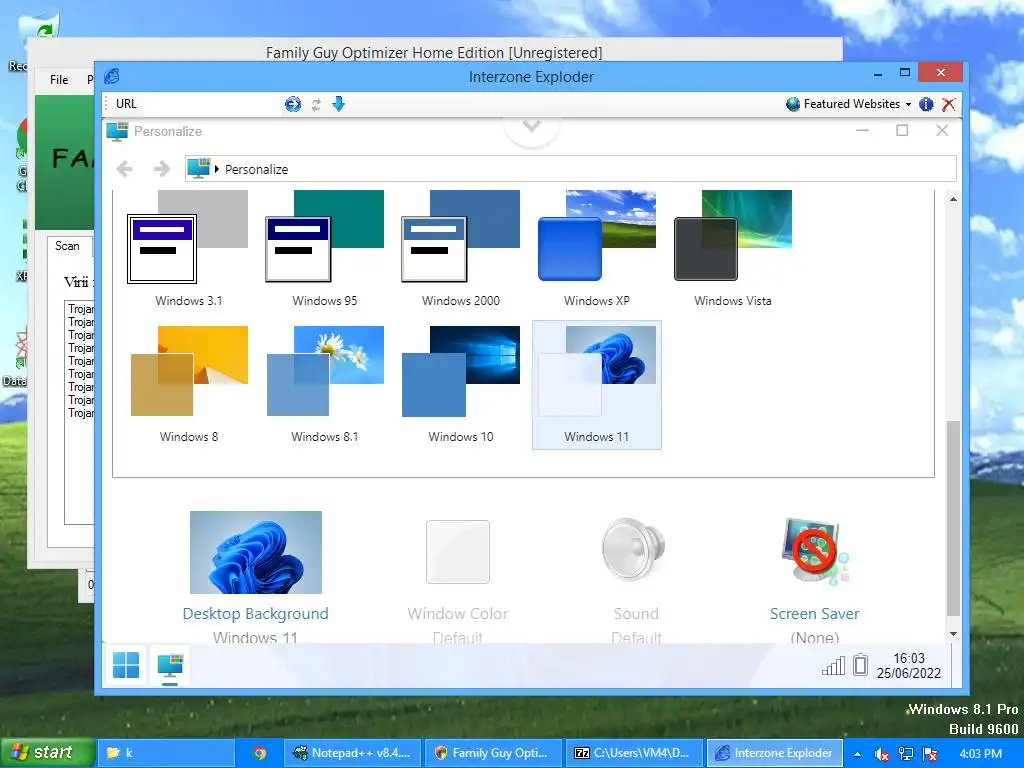
Task: Select the Windows 3.1 theme
Action: pos(189,248)
